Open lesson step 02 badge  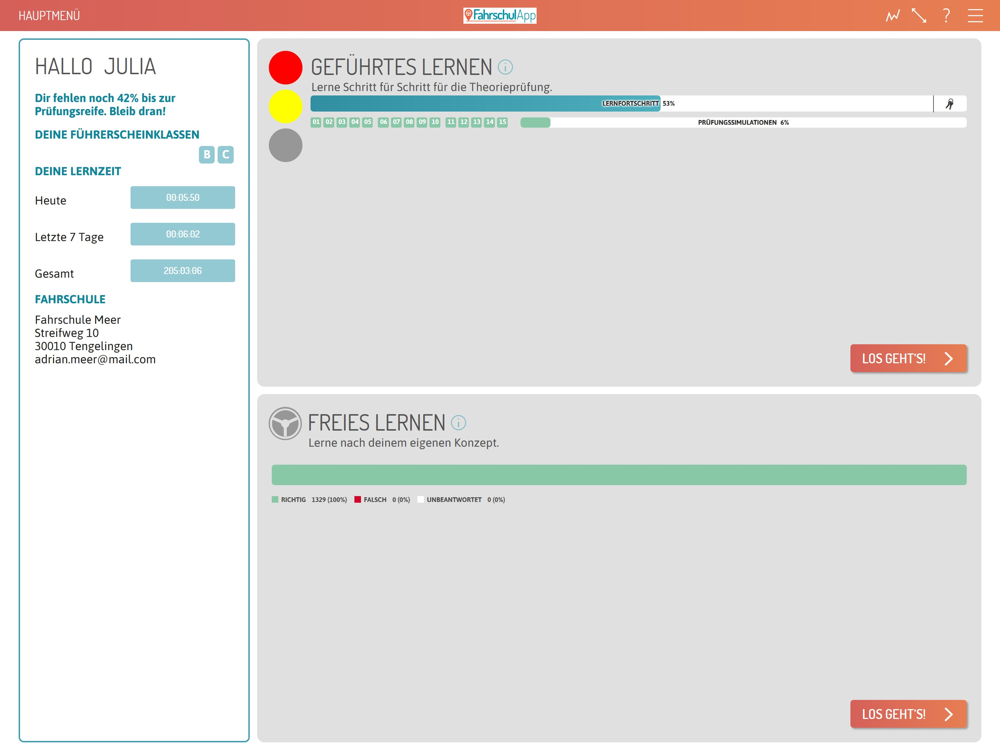(x=329, y=122)
